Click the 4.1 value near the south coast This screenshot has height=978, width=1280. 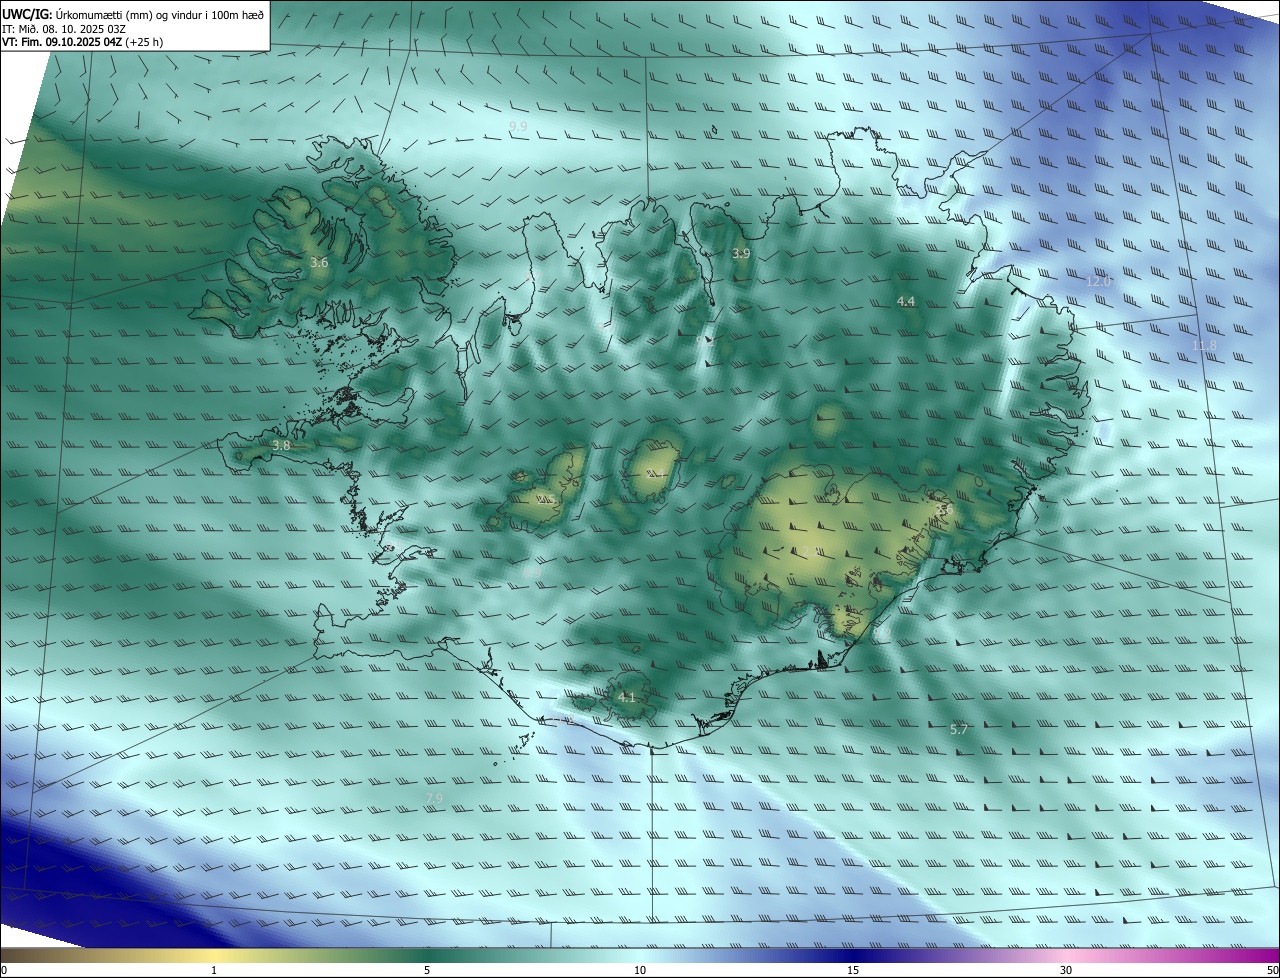[627, 697]
